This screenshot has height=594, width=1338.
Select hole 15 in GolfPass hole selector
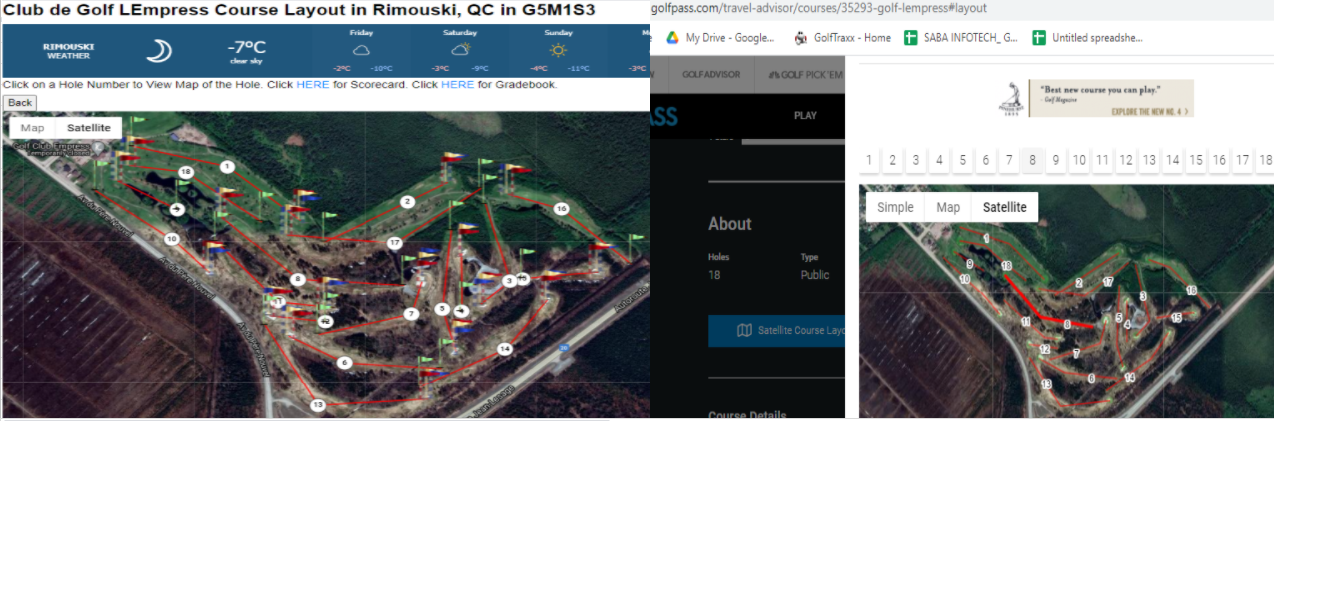tap(1196, 160)
